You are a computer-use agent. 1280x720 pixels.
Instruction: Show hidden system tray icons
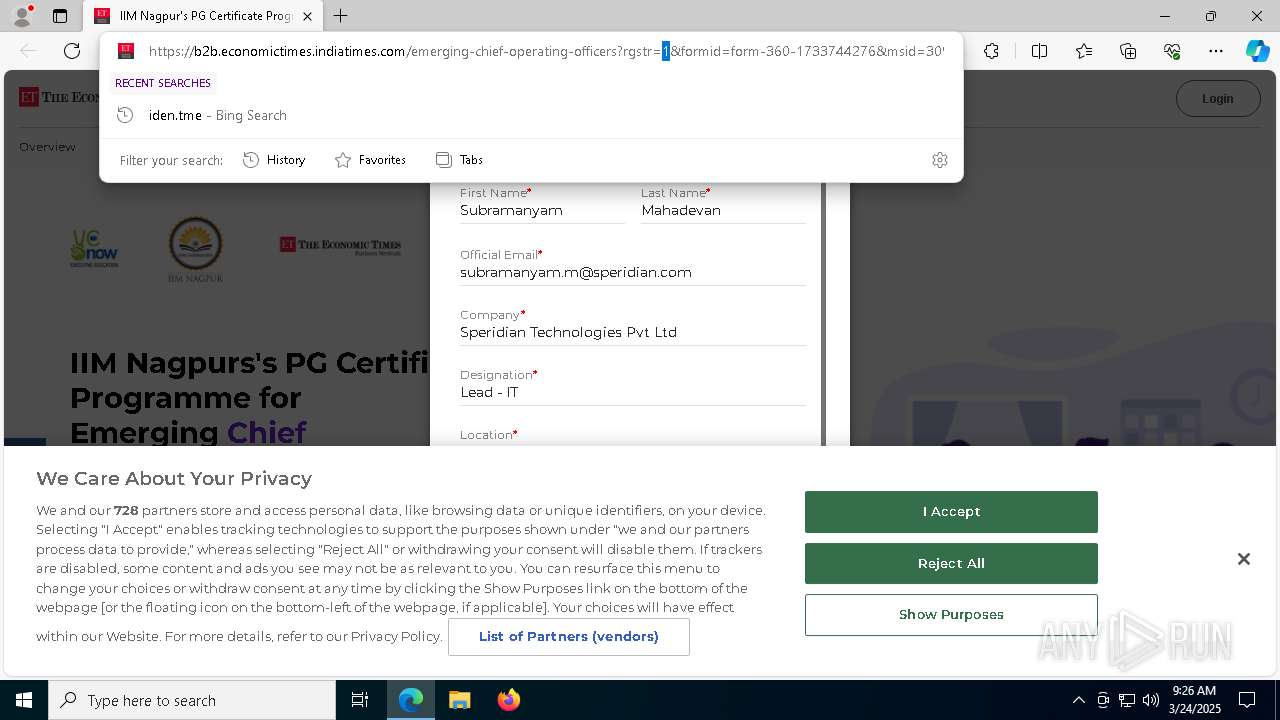pos(1078,700)
